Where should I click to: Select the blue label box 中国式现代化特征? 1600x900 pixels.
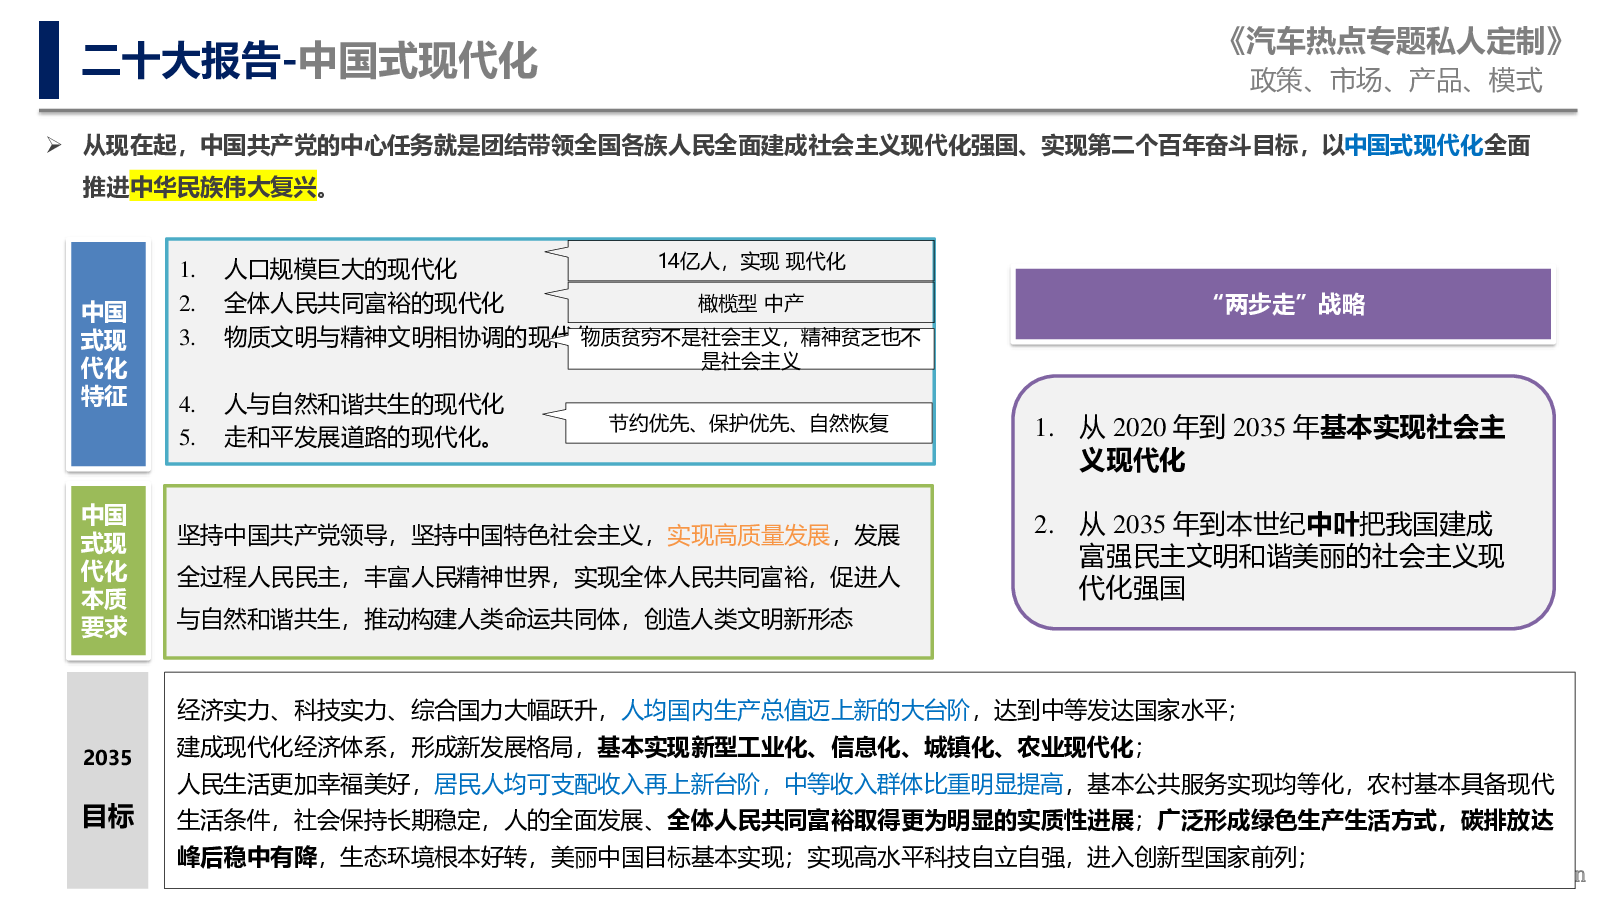click(x=107, y=354)
